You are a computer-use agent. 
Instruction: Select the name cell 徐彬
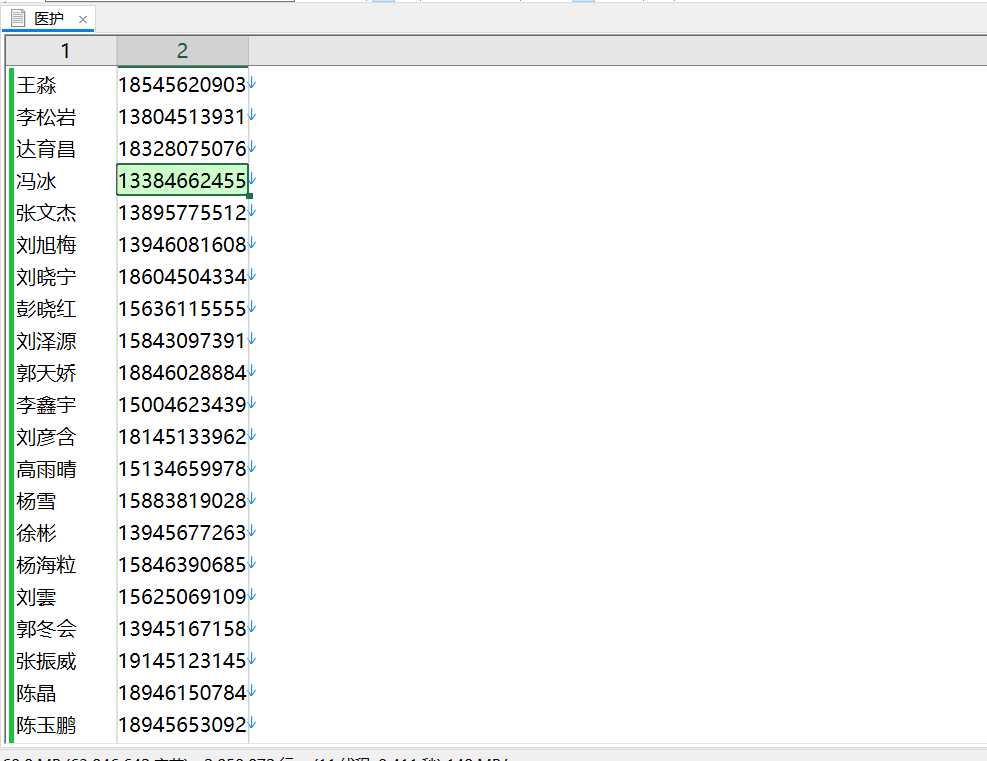click(x=37, y=533)
